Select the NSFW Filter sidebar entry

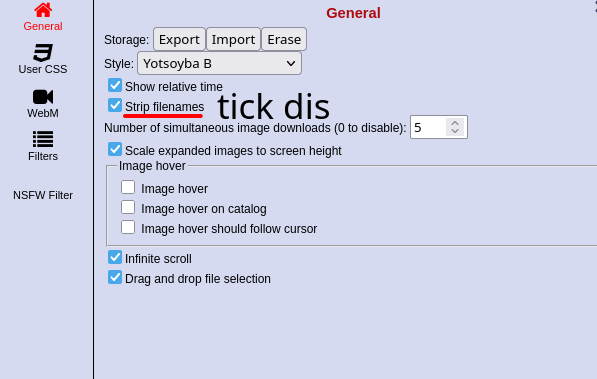coord(43,195)
